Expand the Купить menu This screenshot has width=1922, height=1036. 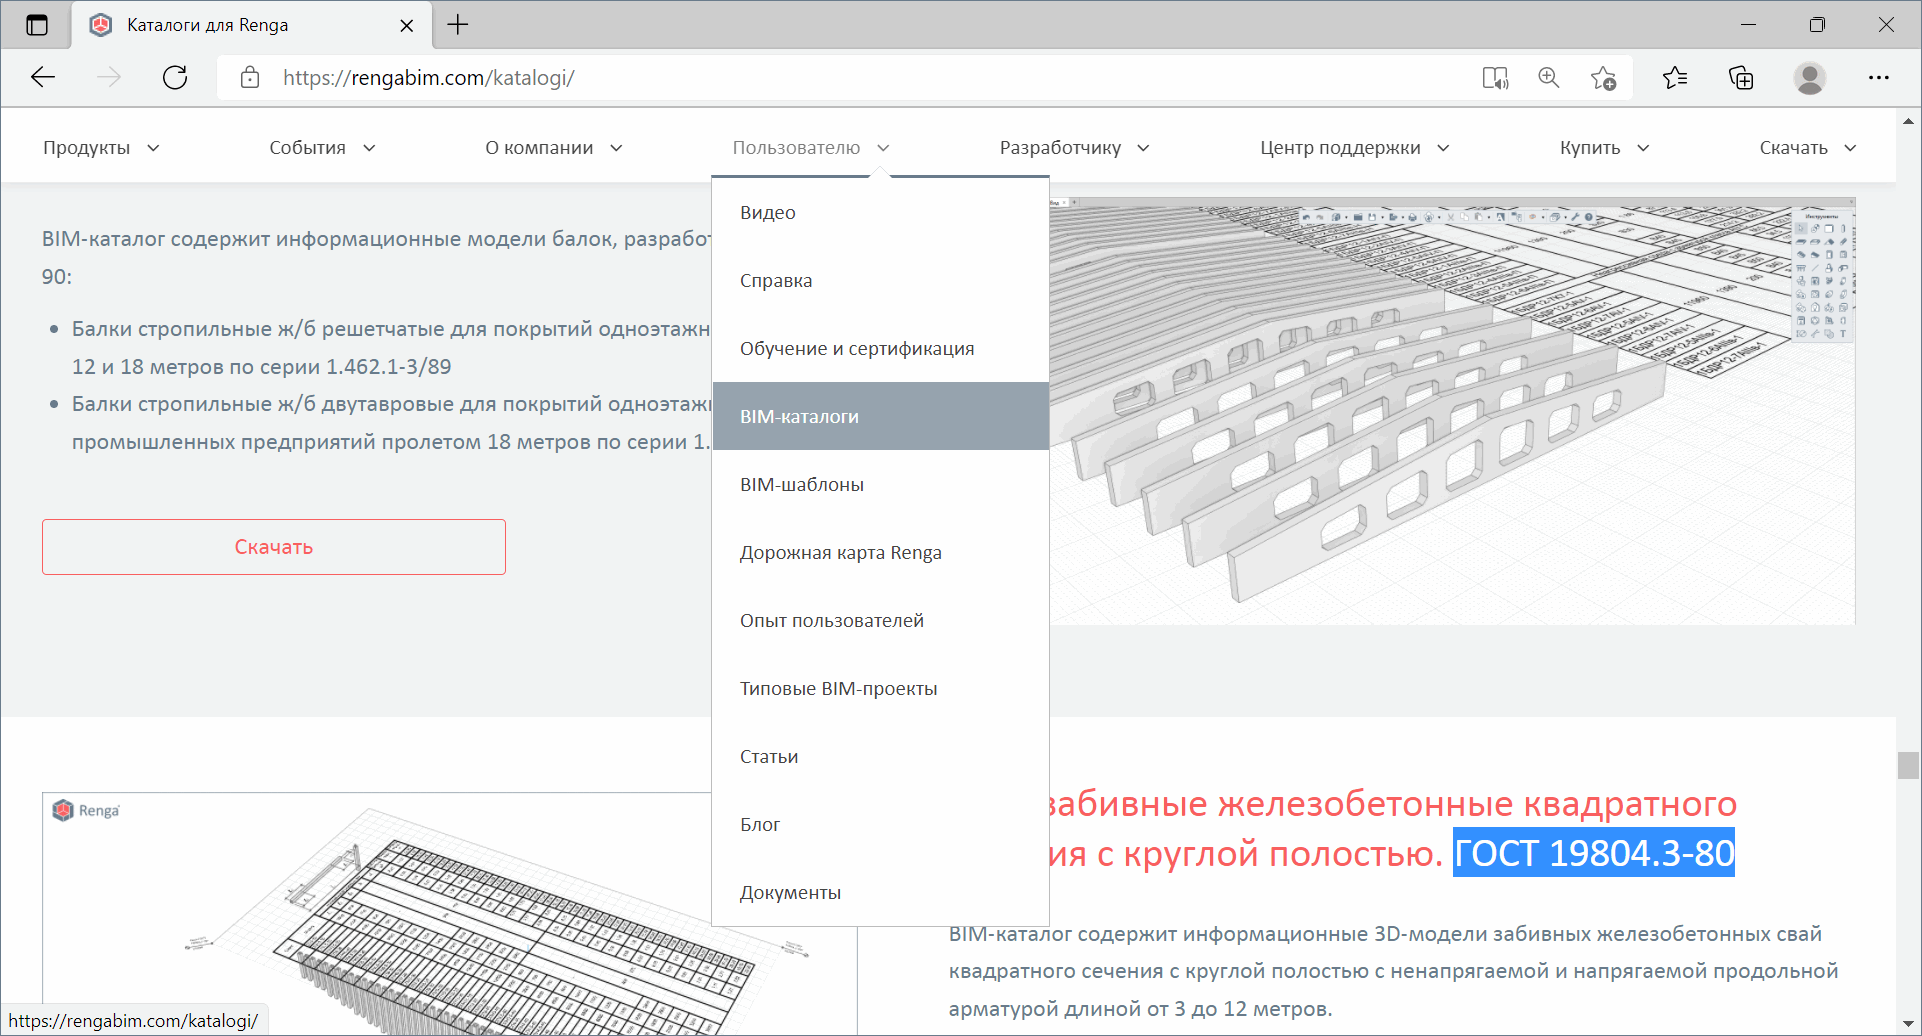tap(1604, 148)
